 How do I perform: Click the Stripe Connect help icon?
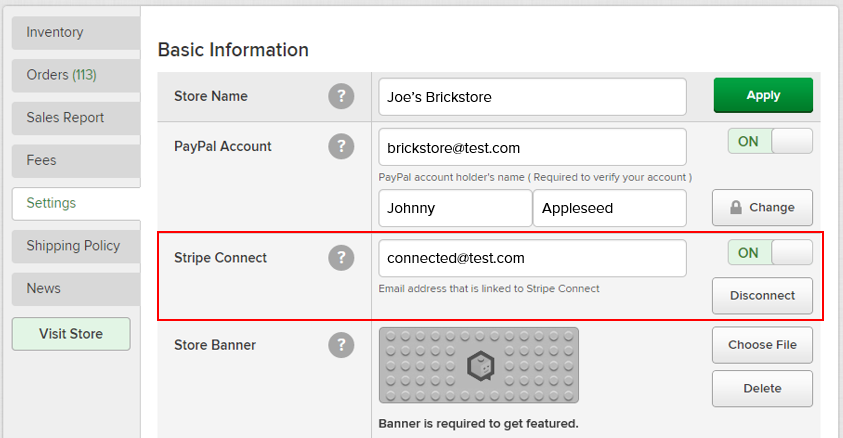[x=341, y=257]
